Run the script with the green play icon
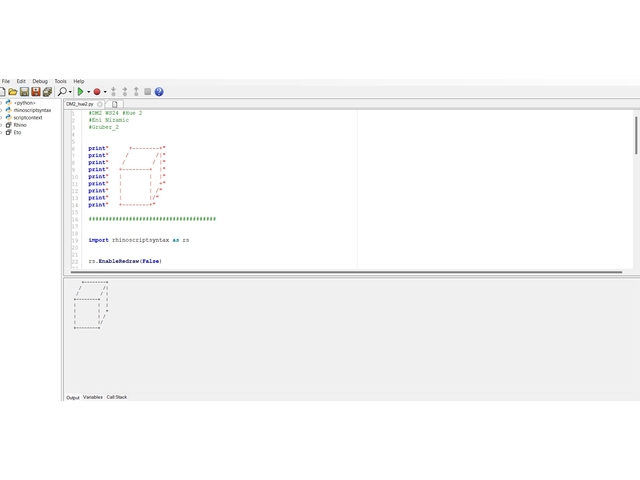This screenshot has height=480, width=640. [x=80, y=92]
